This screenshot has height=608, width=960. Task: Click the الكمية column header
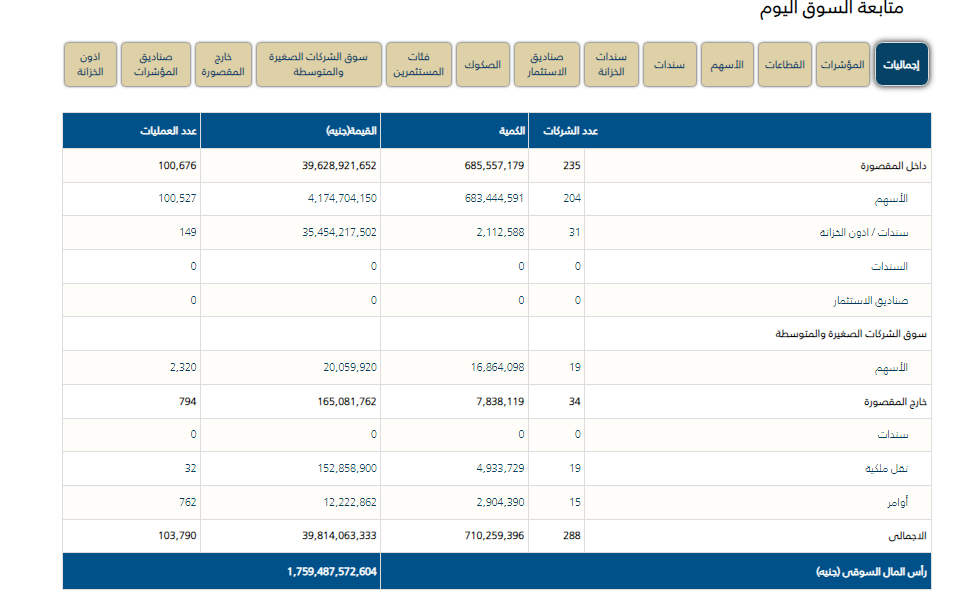[513, 131]
